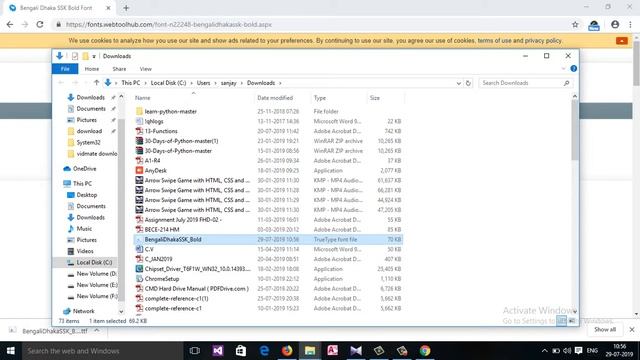Select OneDrive in navigation pane

pos(84,169)
